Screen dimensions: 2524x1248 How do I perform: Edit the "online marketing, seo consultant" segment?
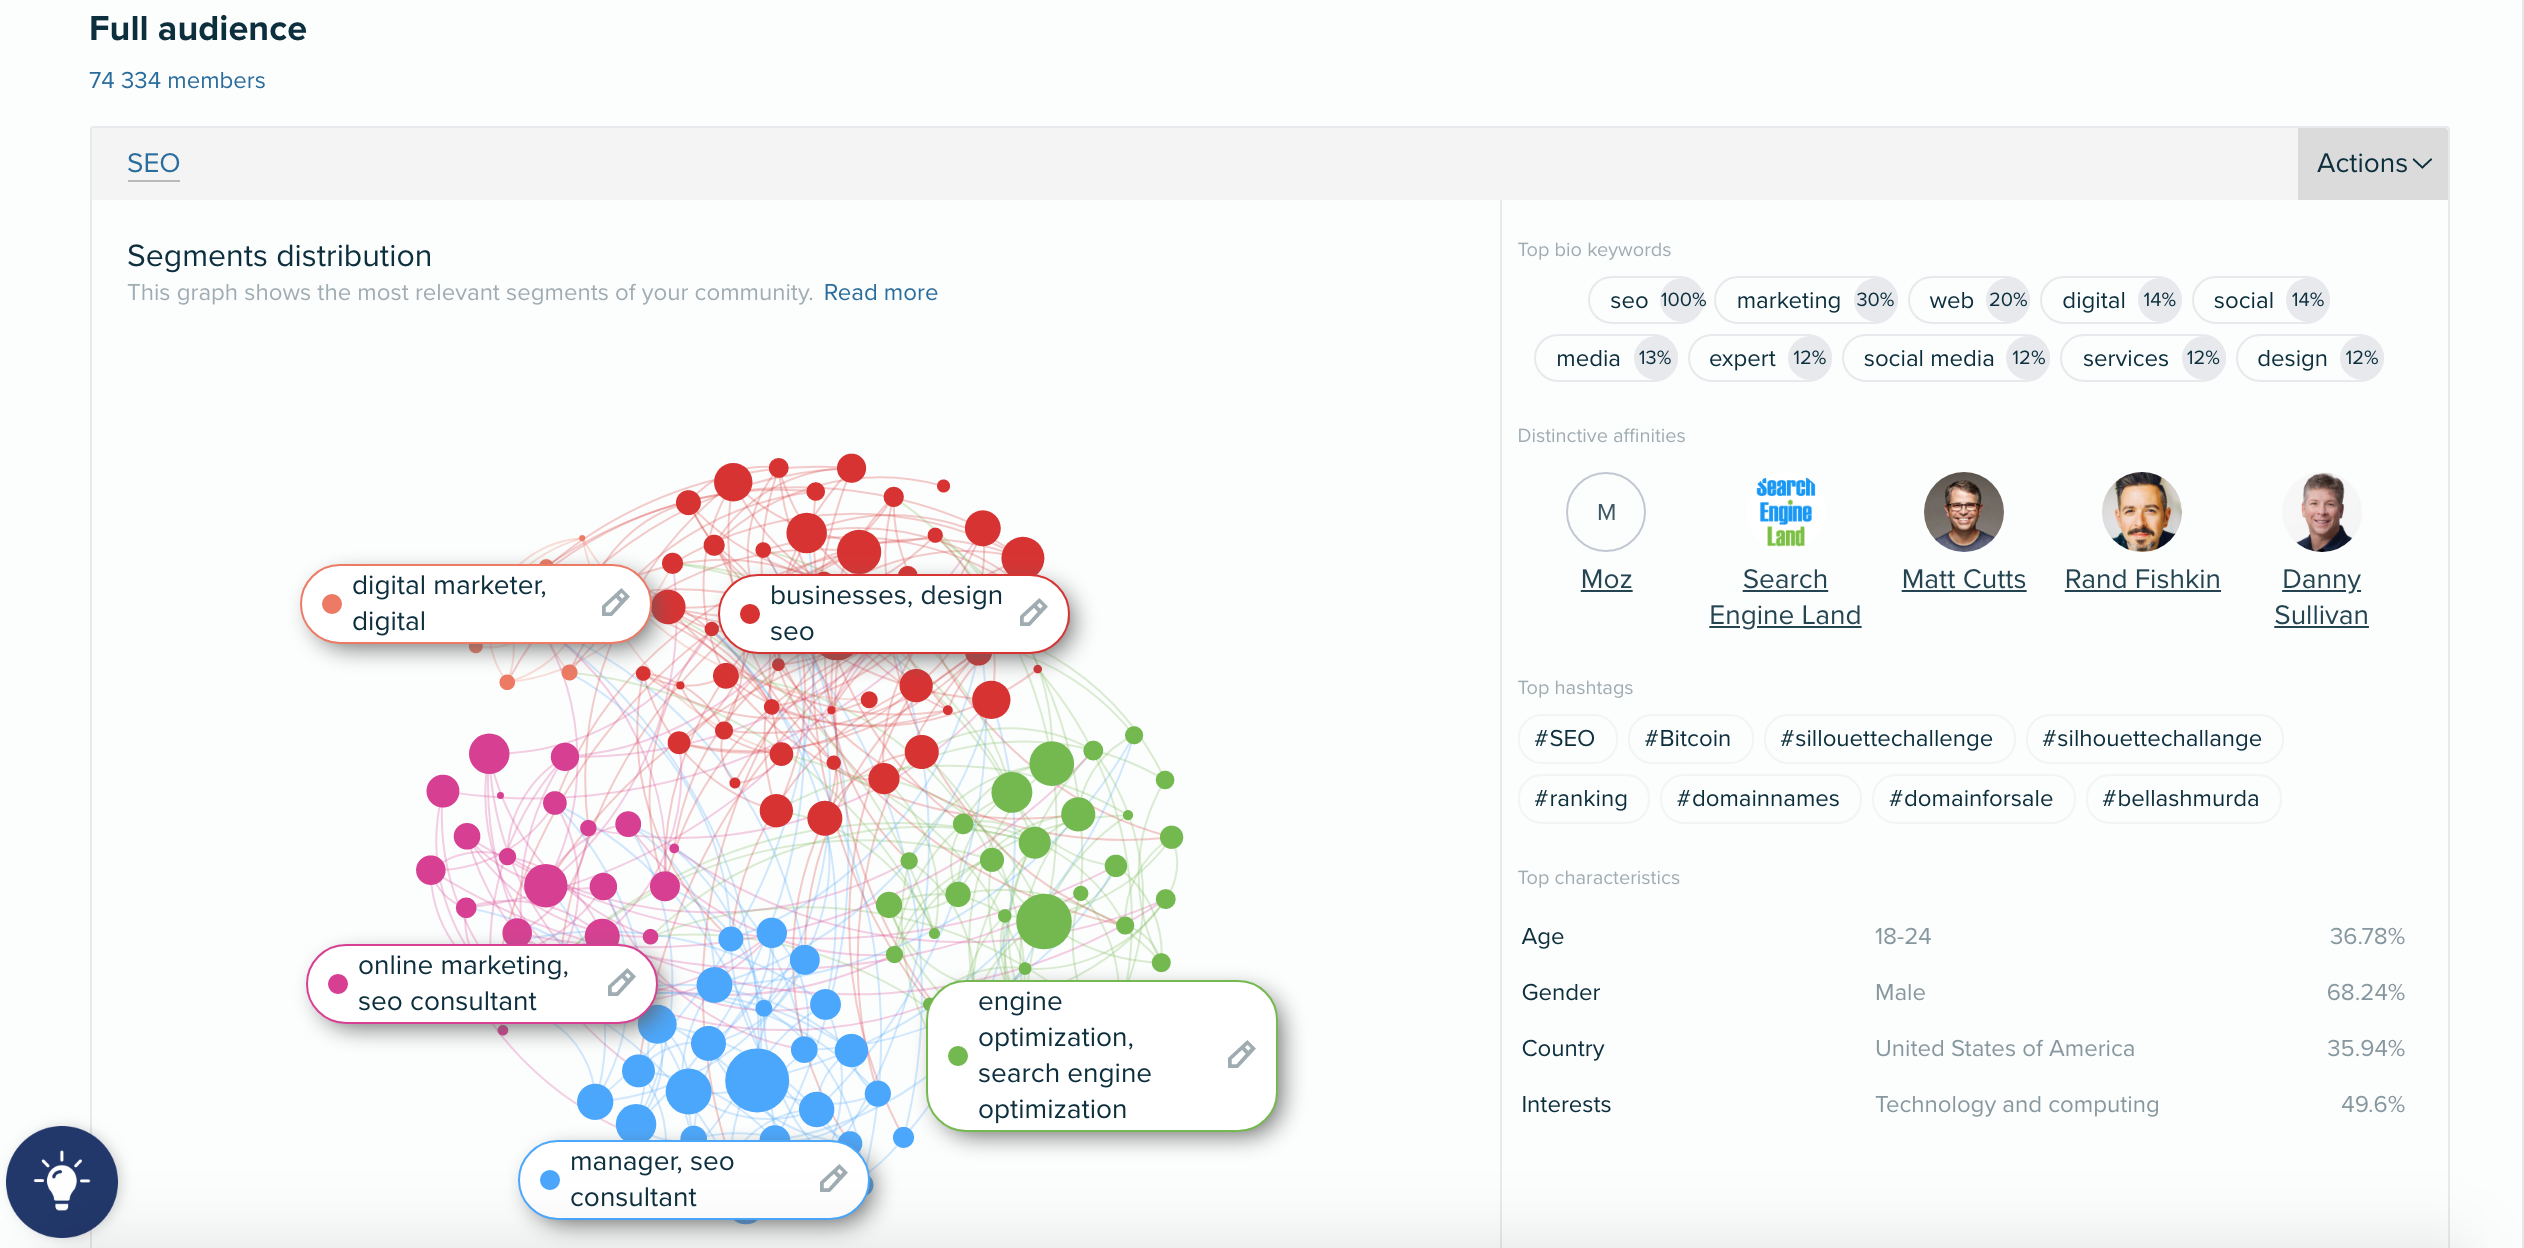621,983
